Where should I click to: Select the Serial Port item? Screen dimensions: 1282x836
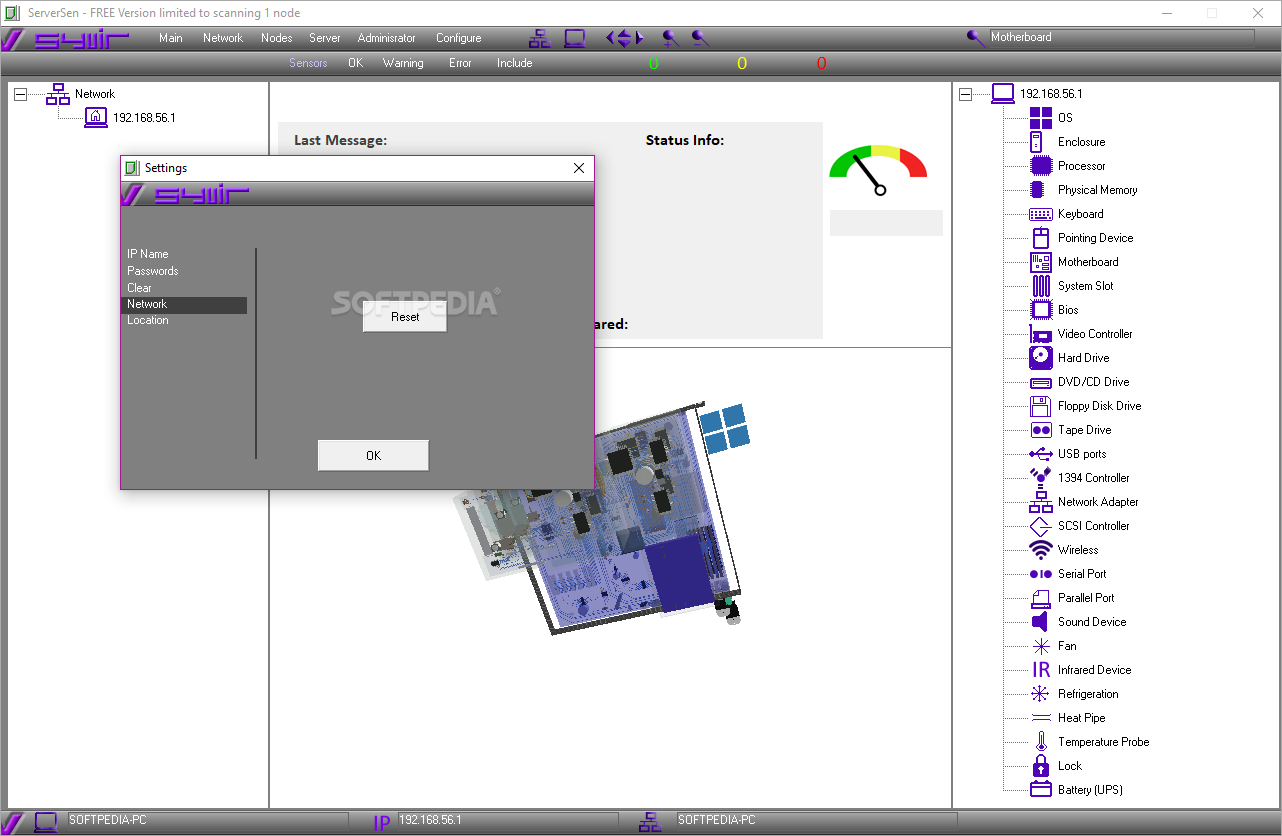[x=1082, y=574]
